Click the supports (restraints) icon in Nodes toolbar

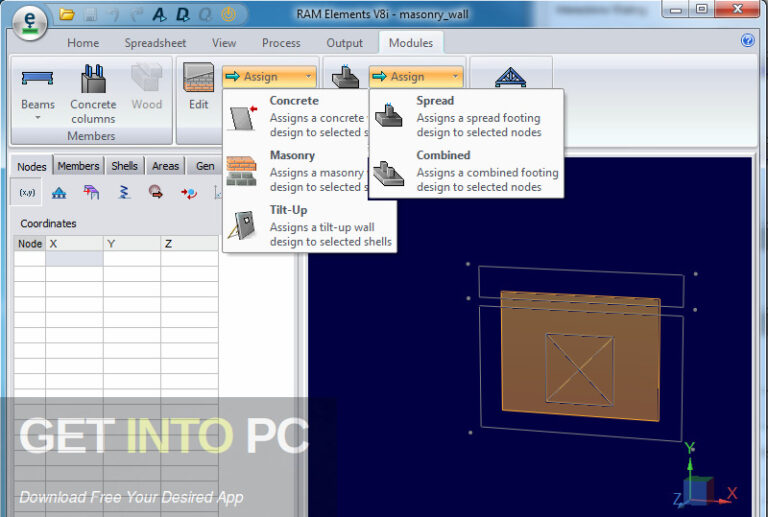click(59, 193)
